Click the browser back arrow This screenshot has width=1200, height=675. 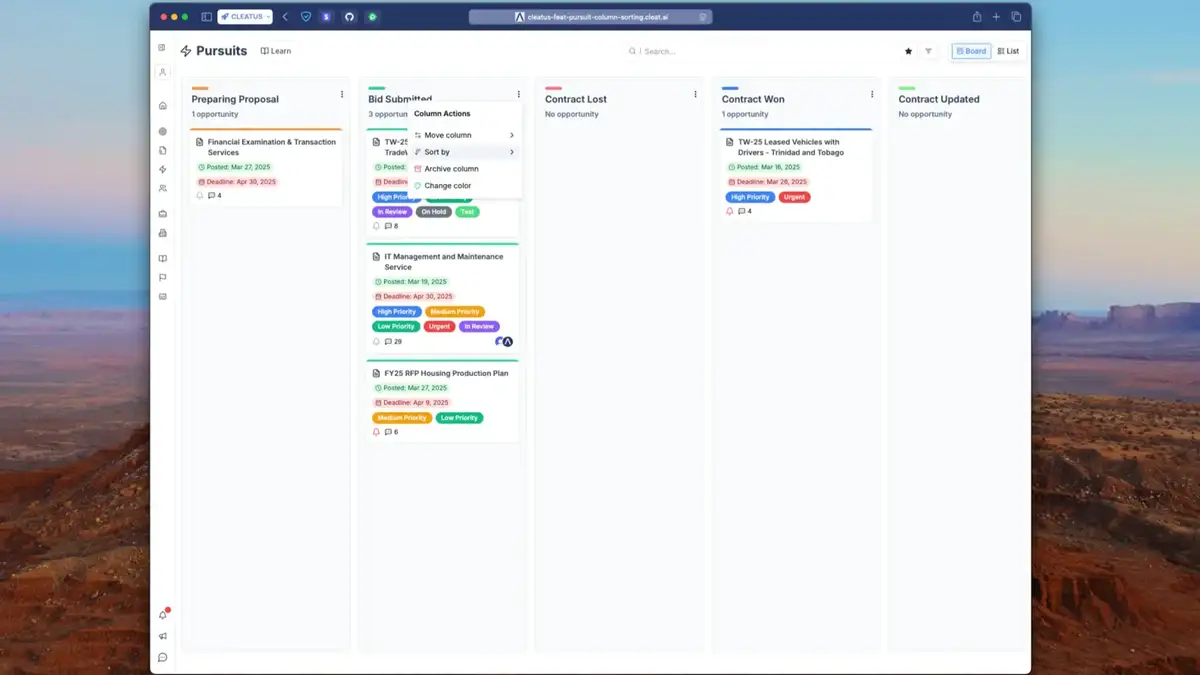pos(285,17)
